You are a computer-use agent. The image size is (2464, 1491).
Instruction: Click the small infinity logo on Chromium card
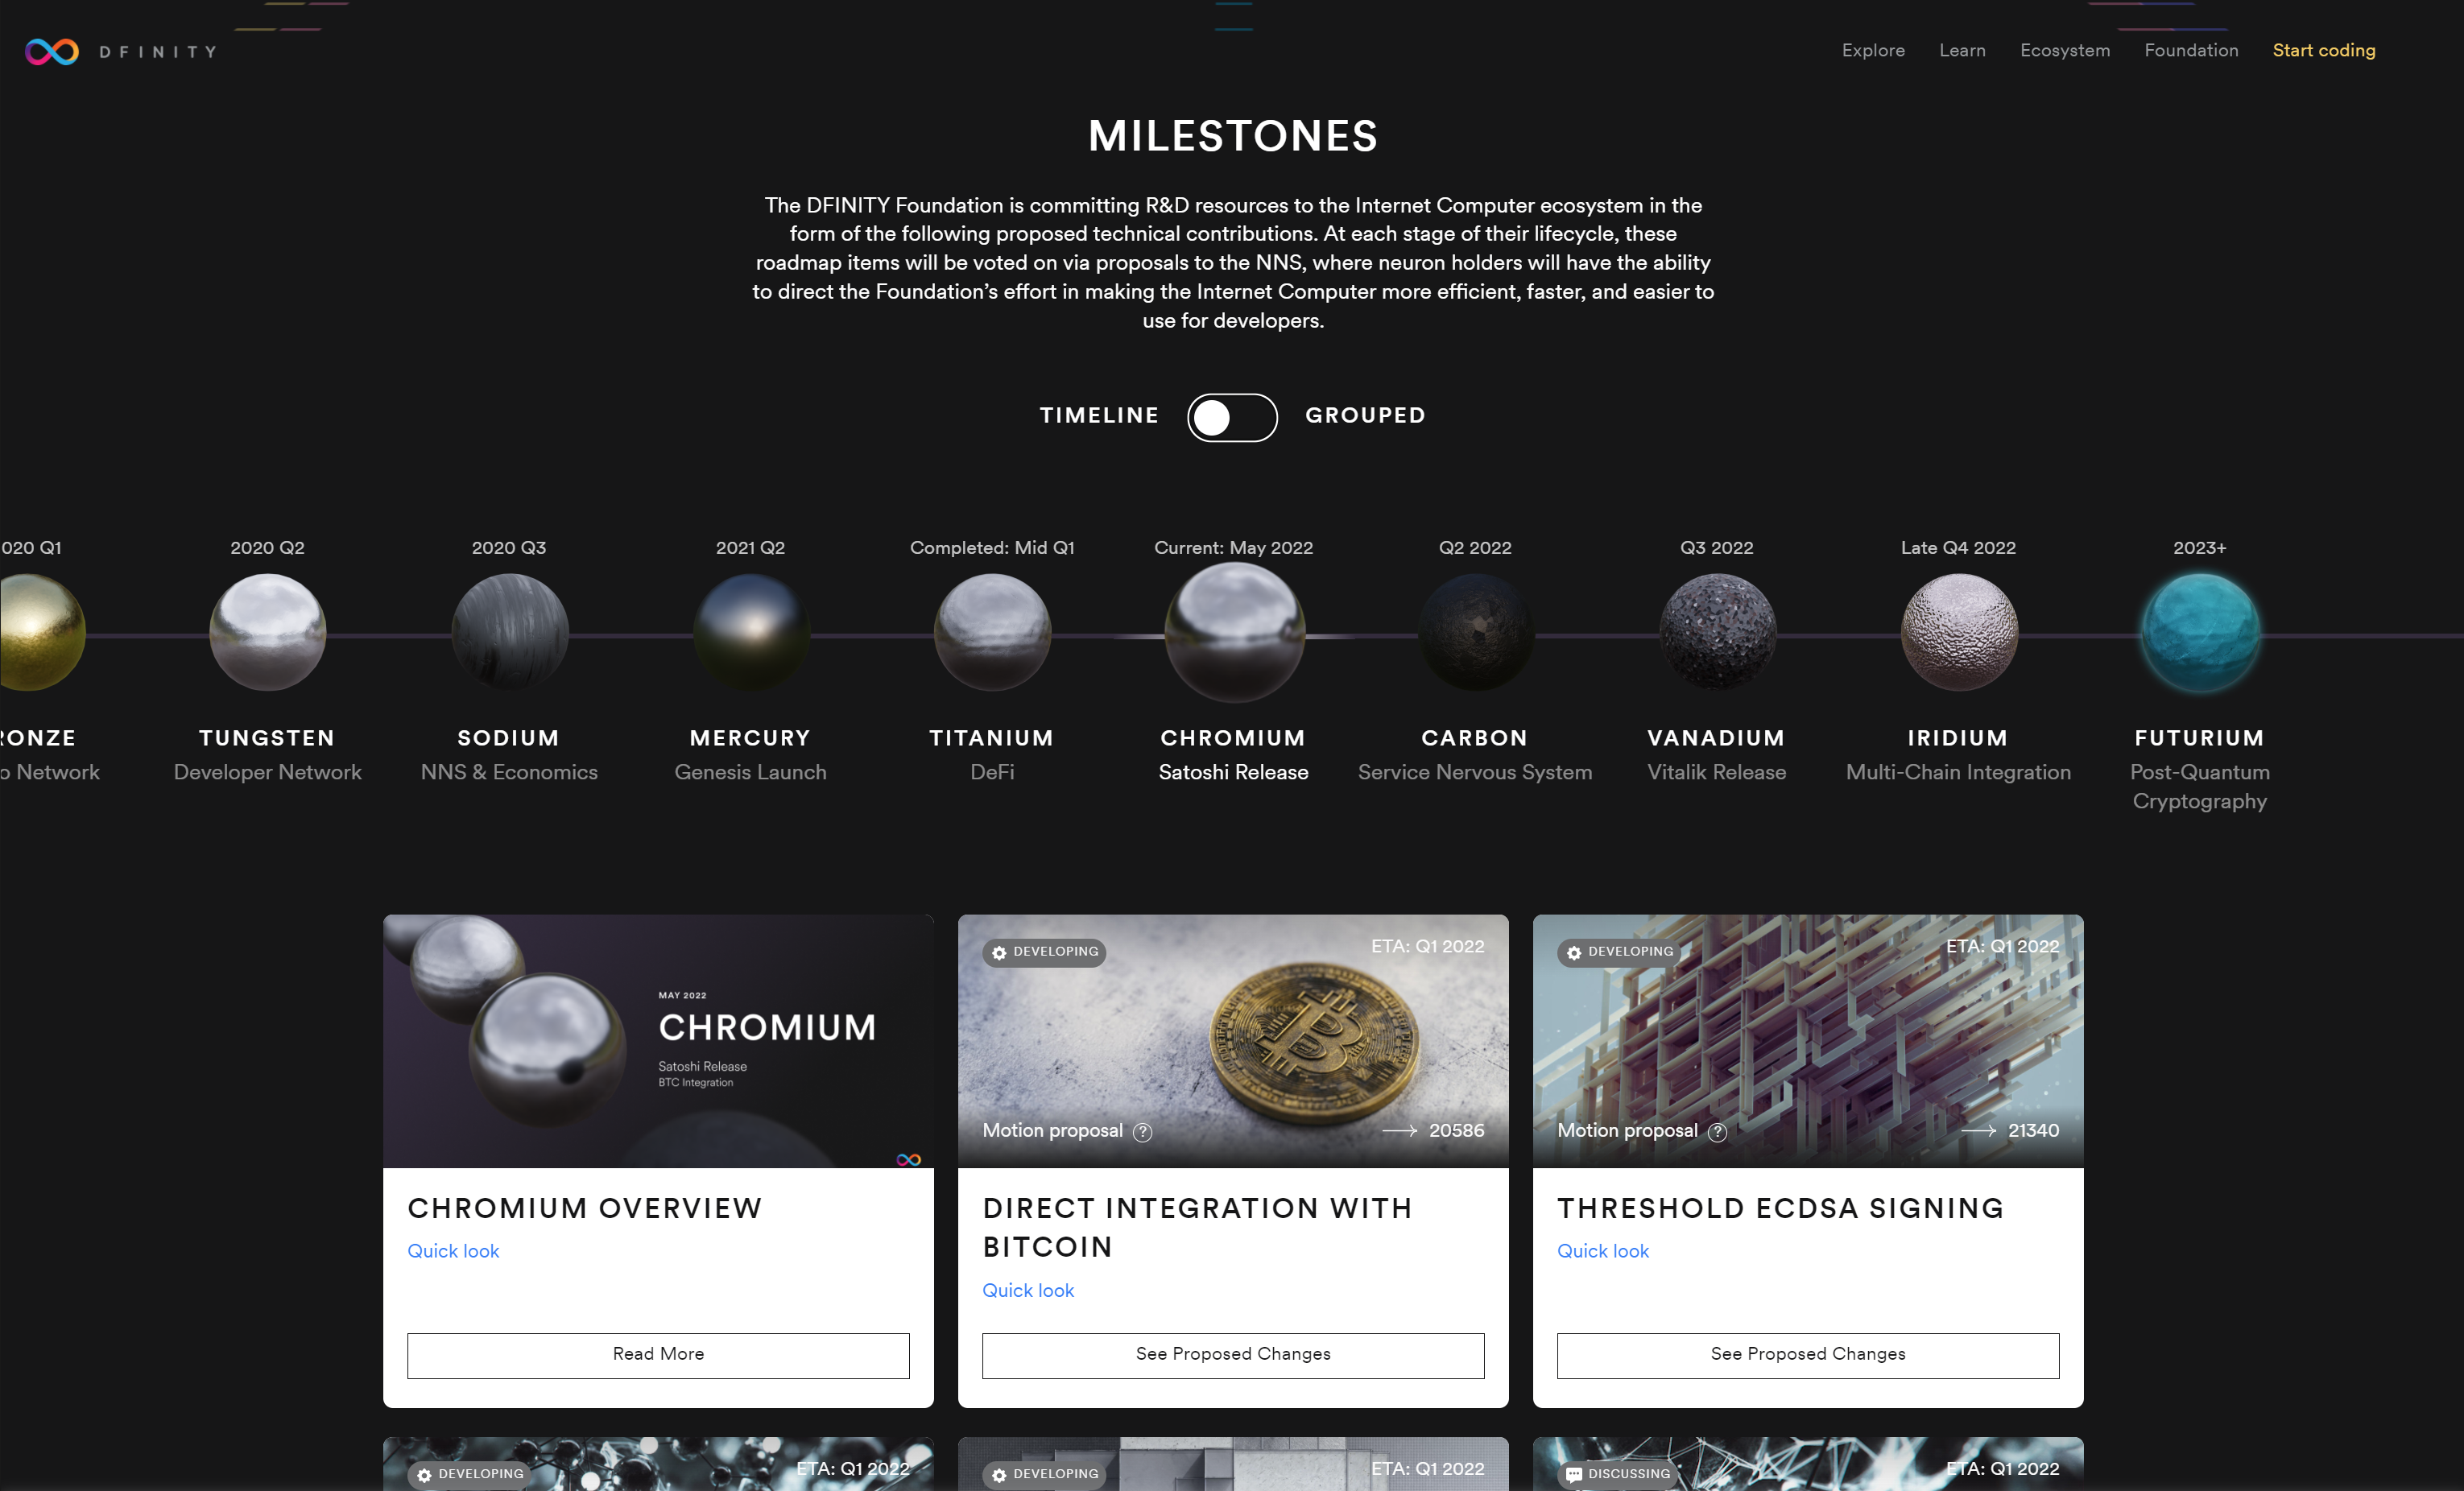coord(908,1160)
